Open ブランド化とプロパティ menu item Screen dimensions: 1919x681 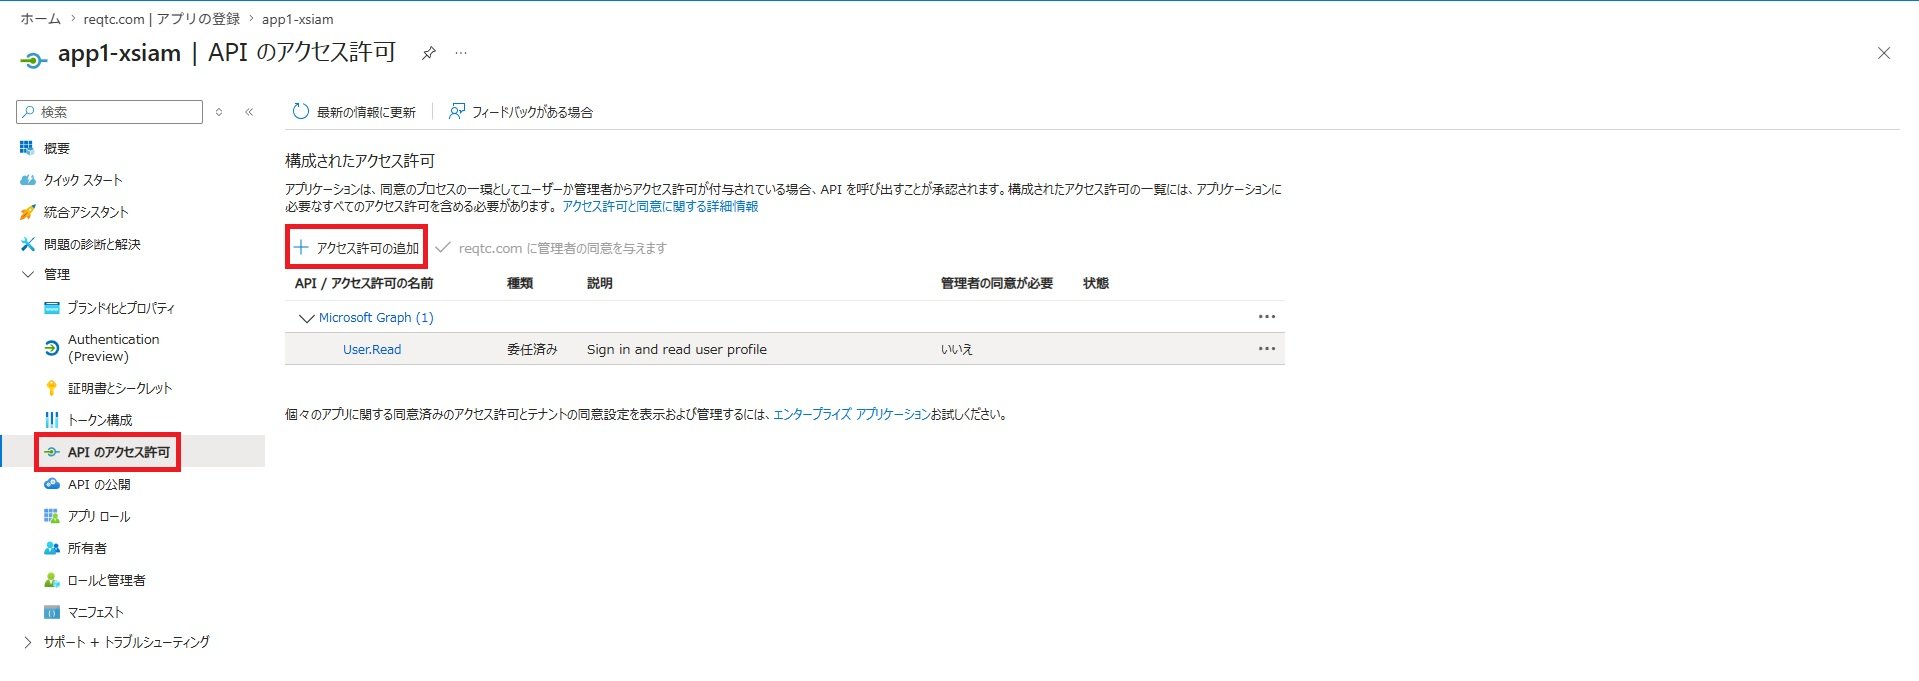121,308
